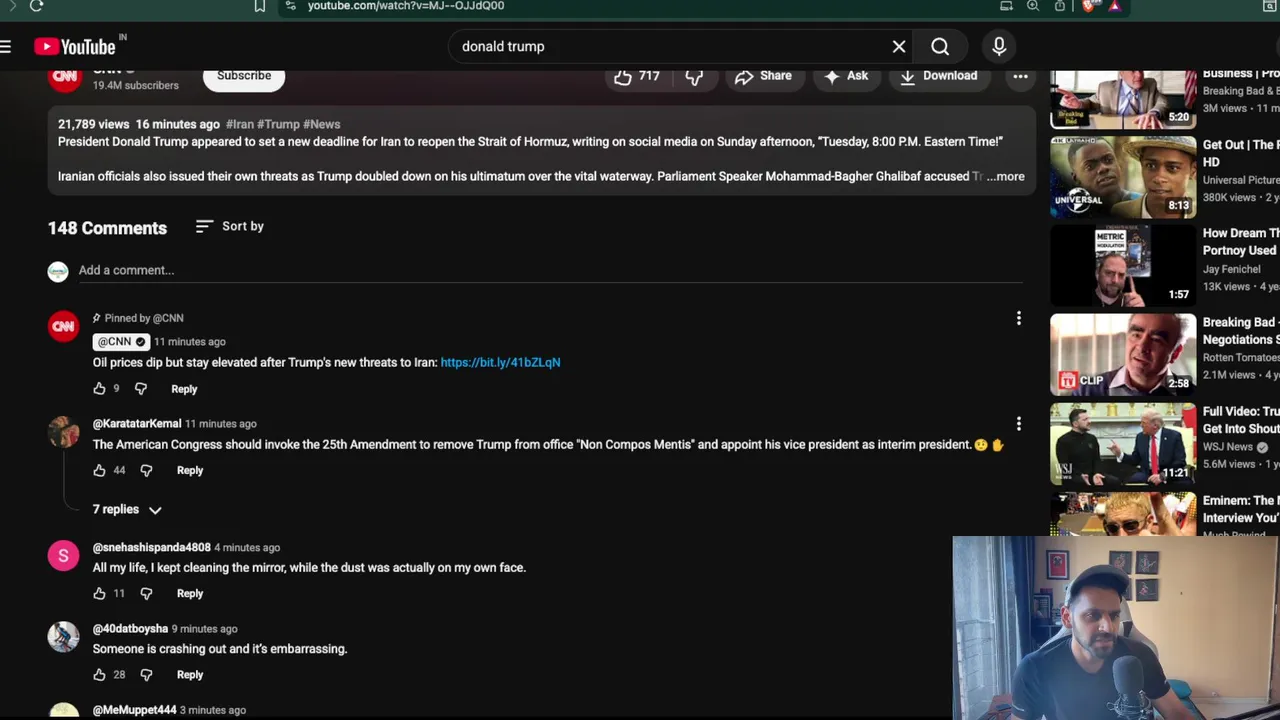1280x720 pixels.
Task: Like the video with 717 likes
Action: point(637,76)
